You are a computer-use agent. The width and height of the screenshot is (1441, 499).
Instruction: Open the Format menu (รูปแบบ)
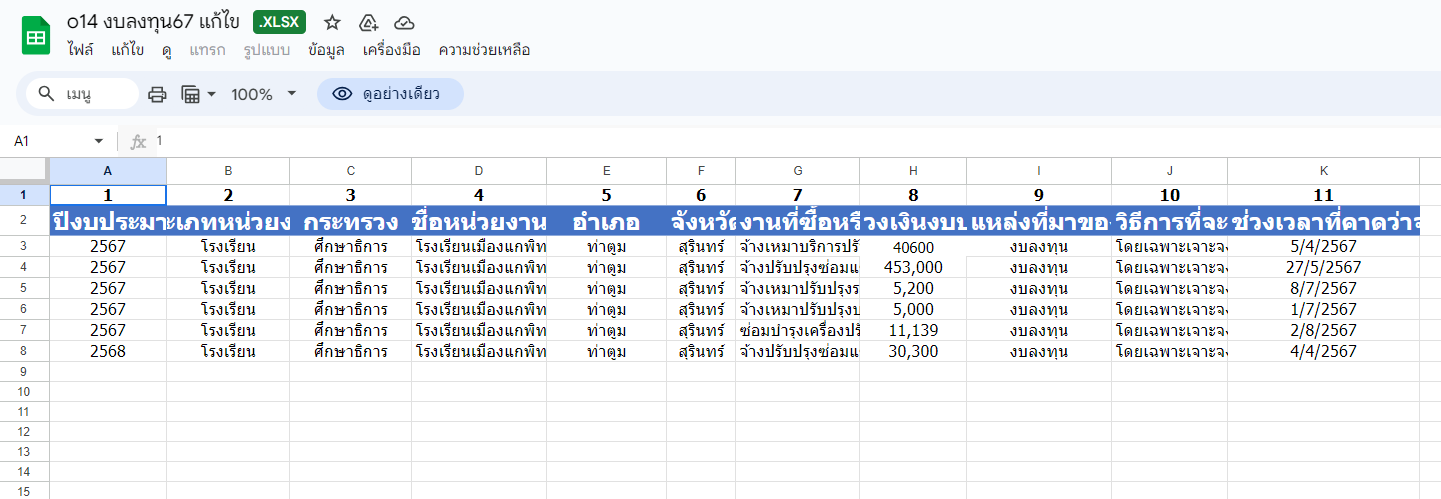pos(267,50)
